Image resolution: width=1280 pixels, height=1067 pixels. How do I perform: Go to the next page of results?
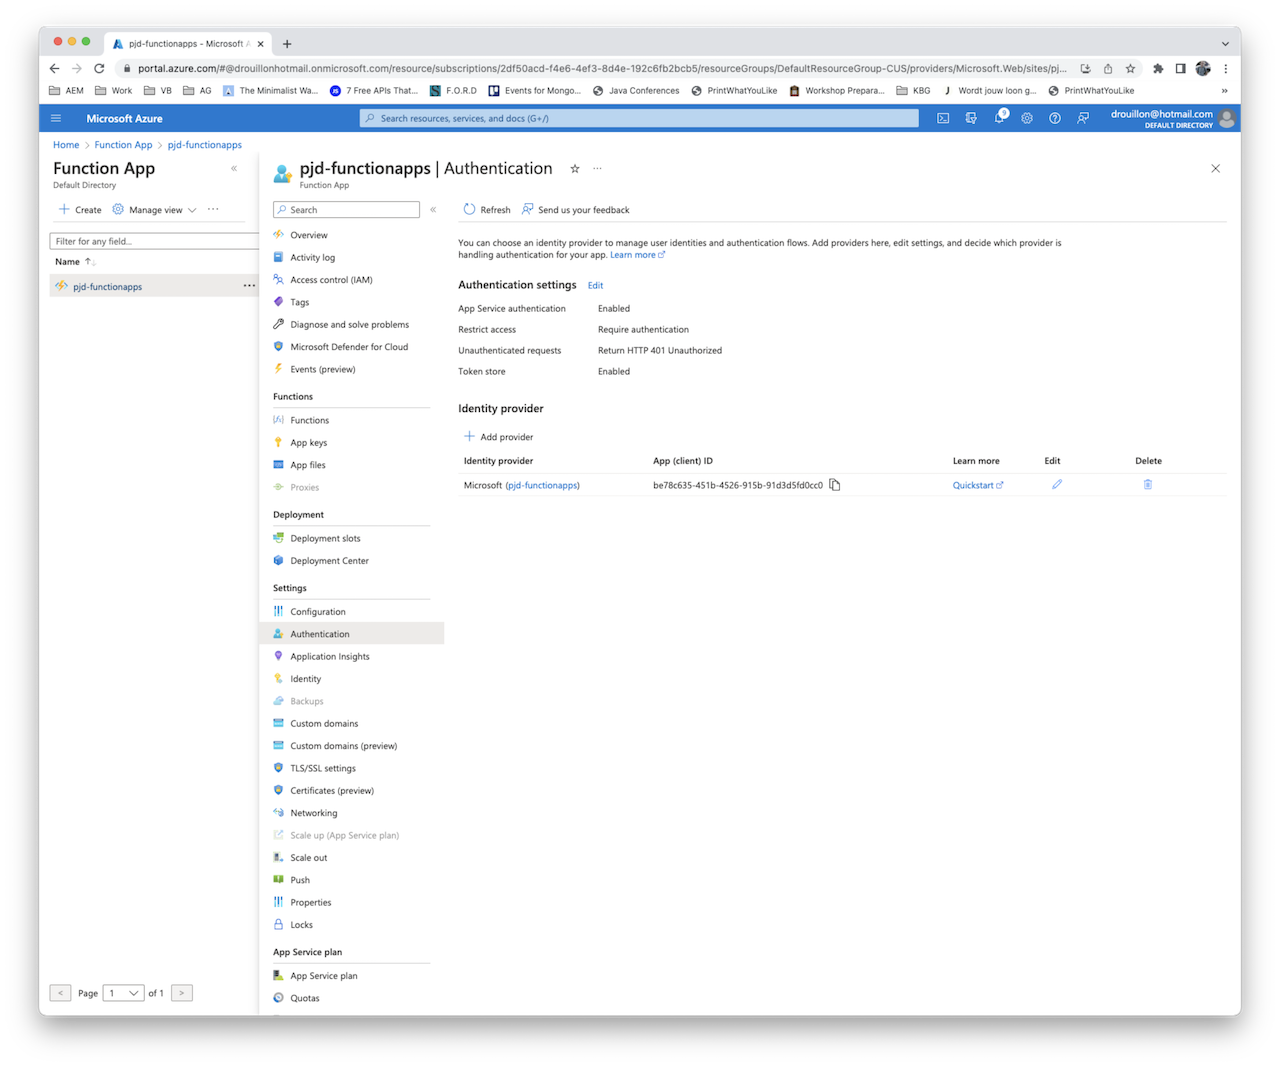(182, 993)
